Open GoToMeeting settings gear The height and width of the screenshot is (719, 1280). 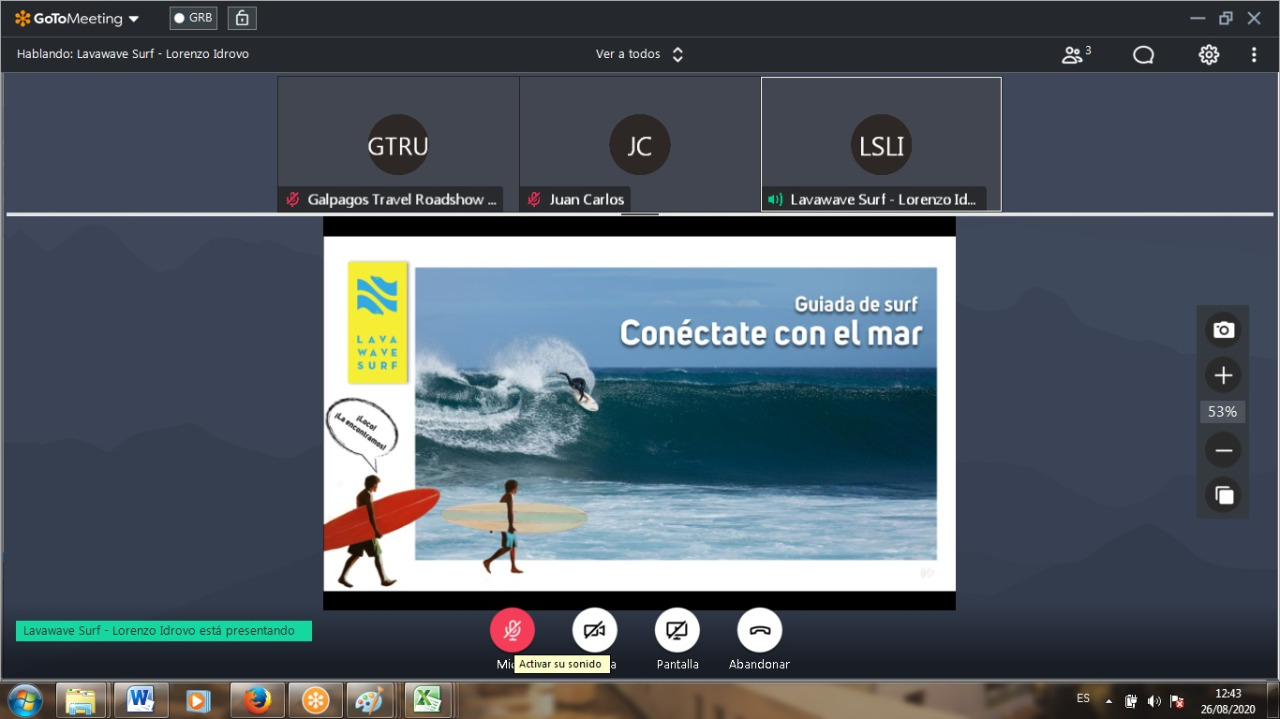1209,55
